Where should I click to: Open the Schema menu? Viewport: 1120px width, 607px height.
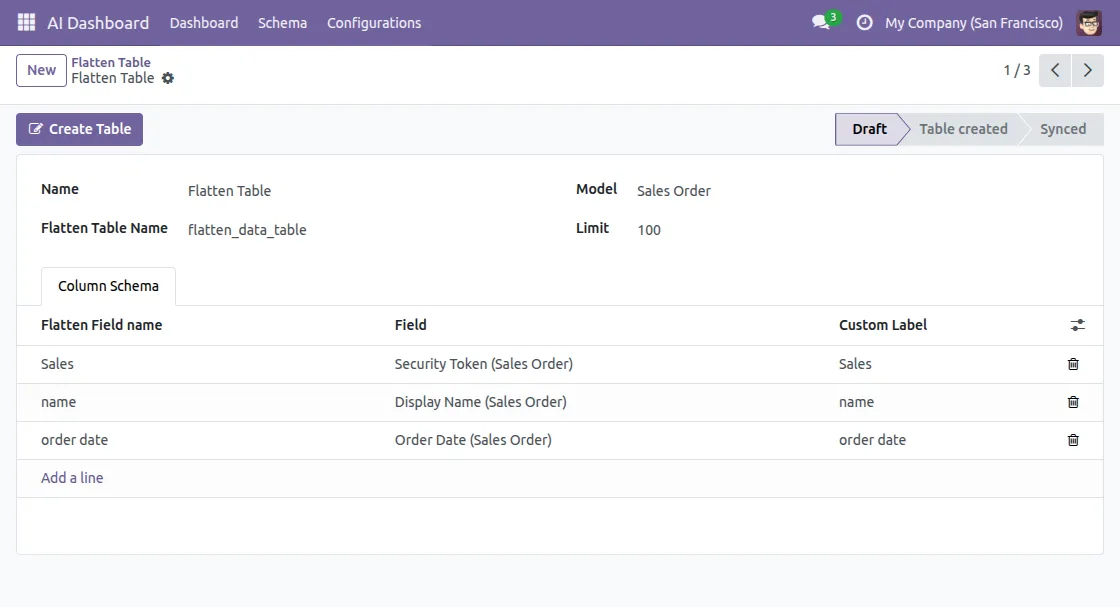click(282, 22)
